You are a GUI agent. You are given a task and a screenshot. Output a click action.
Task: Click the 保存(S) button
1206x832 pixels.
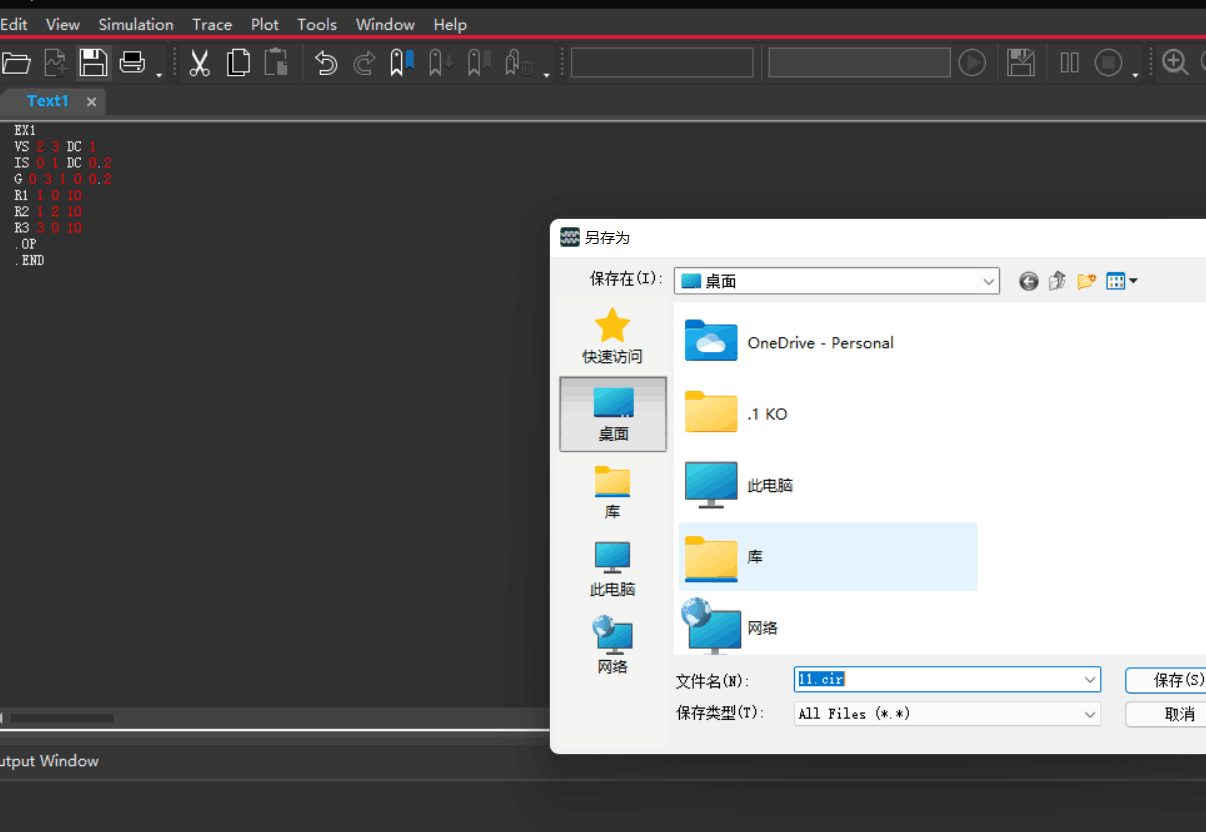point(1166,680)
